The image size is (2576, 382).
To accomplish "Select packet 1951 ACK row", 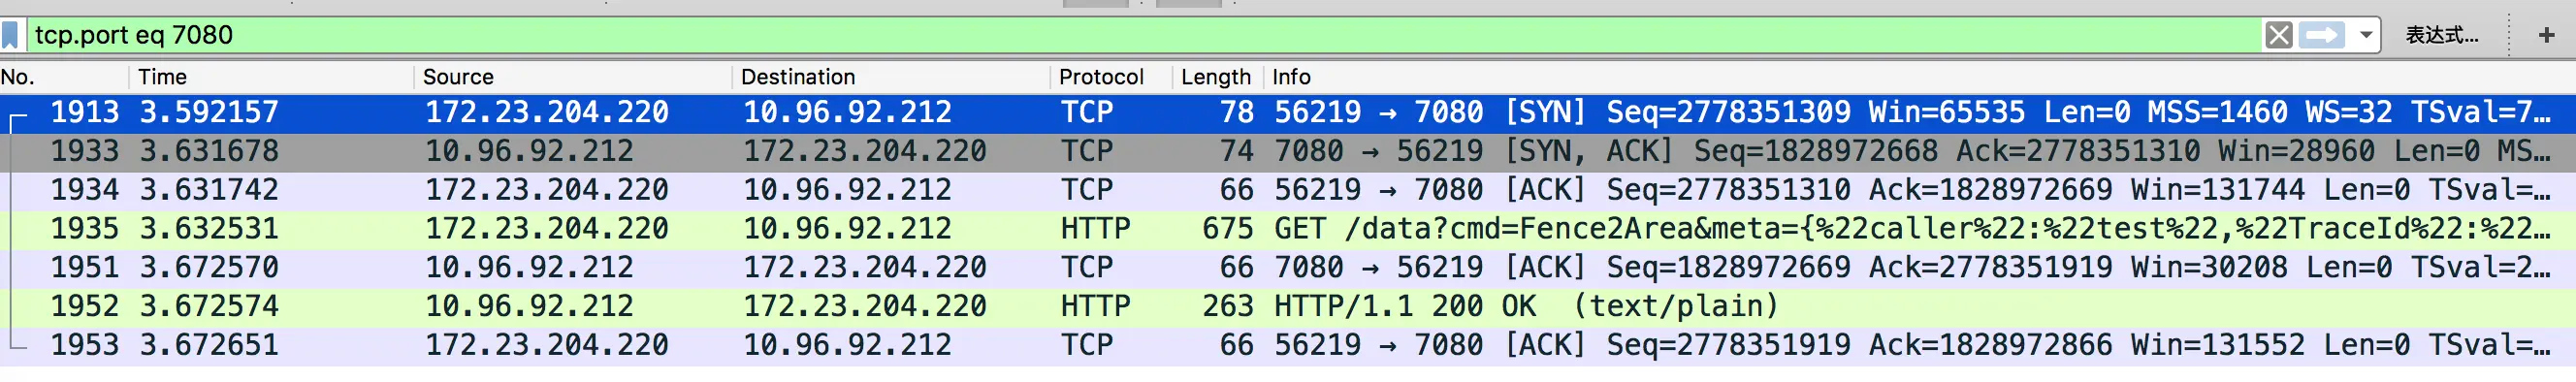I will [1288, 269].
